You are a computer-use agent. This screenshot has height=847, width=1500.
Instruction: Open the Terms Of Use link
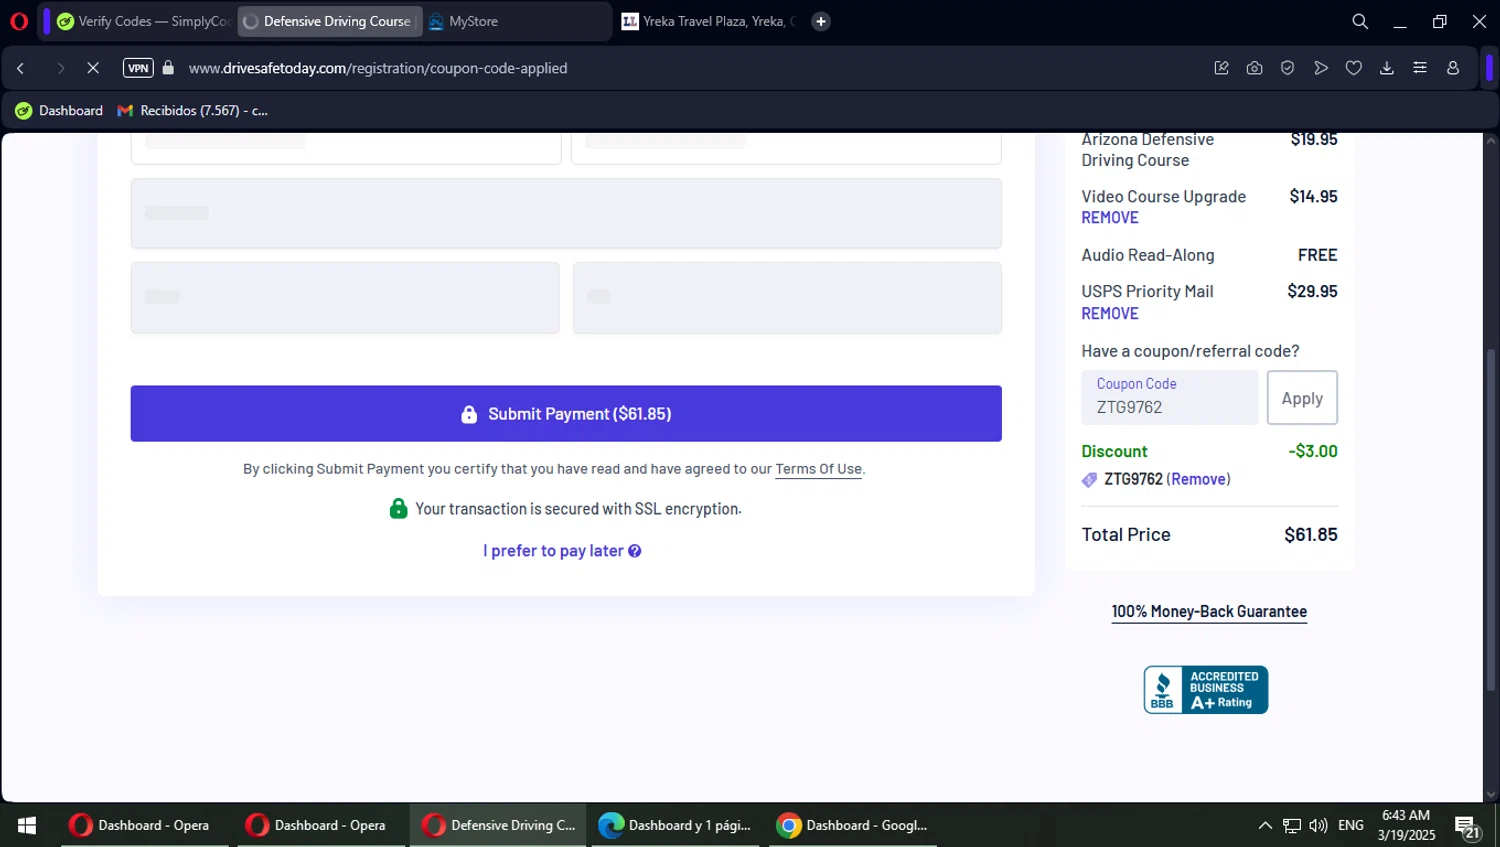pos(818,469)
